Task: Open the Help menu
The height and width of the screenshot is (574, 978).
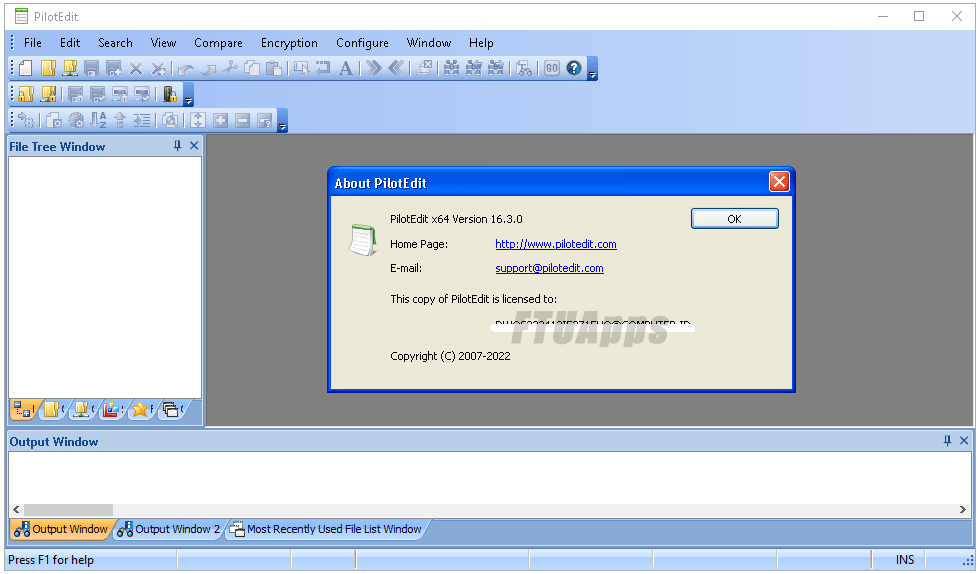Action: click(481, 43)
